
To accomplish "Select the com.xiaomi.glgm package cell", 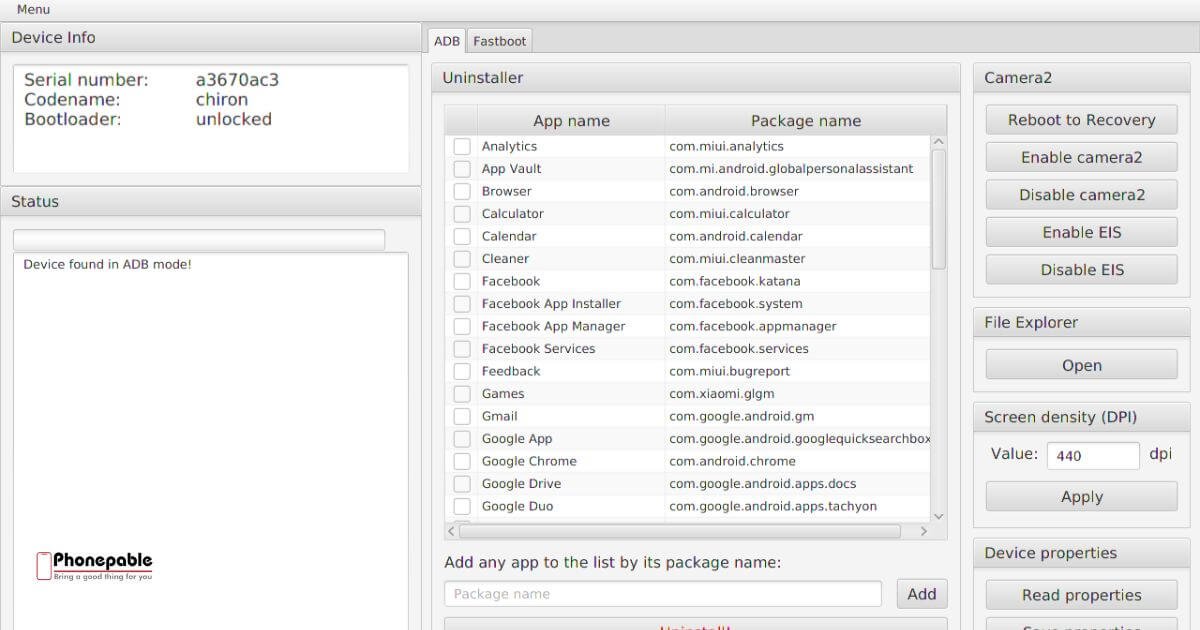I will click(798, 394).
